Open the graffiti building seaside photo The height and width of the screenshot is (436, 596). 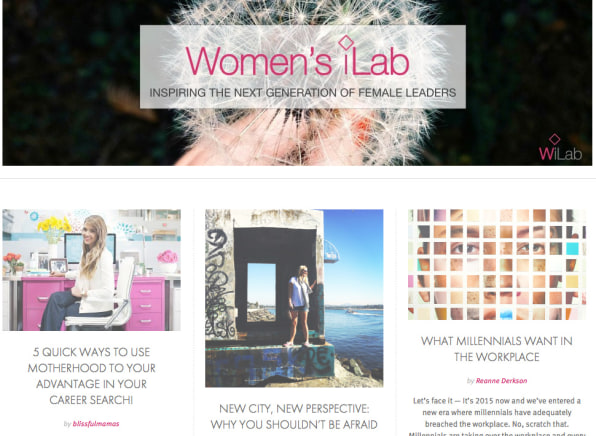tap(294, 298)
